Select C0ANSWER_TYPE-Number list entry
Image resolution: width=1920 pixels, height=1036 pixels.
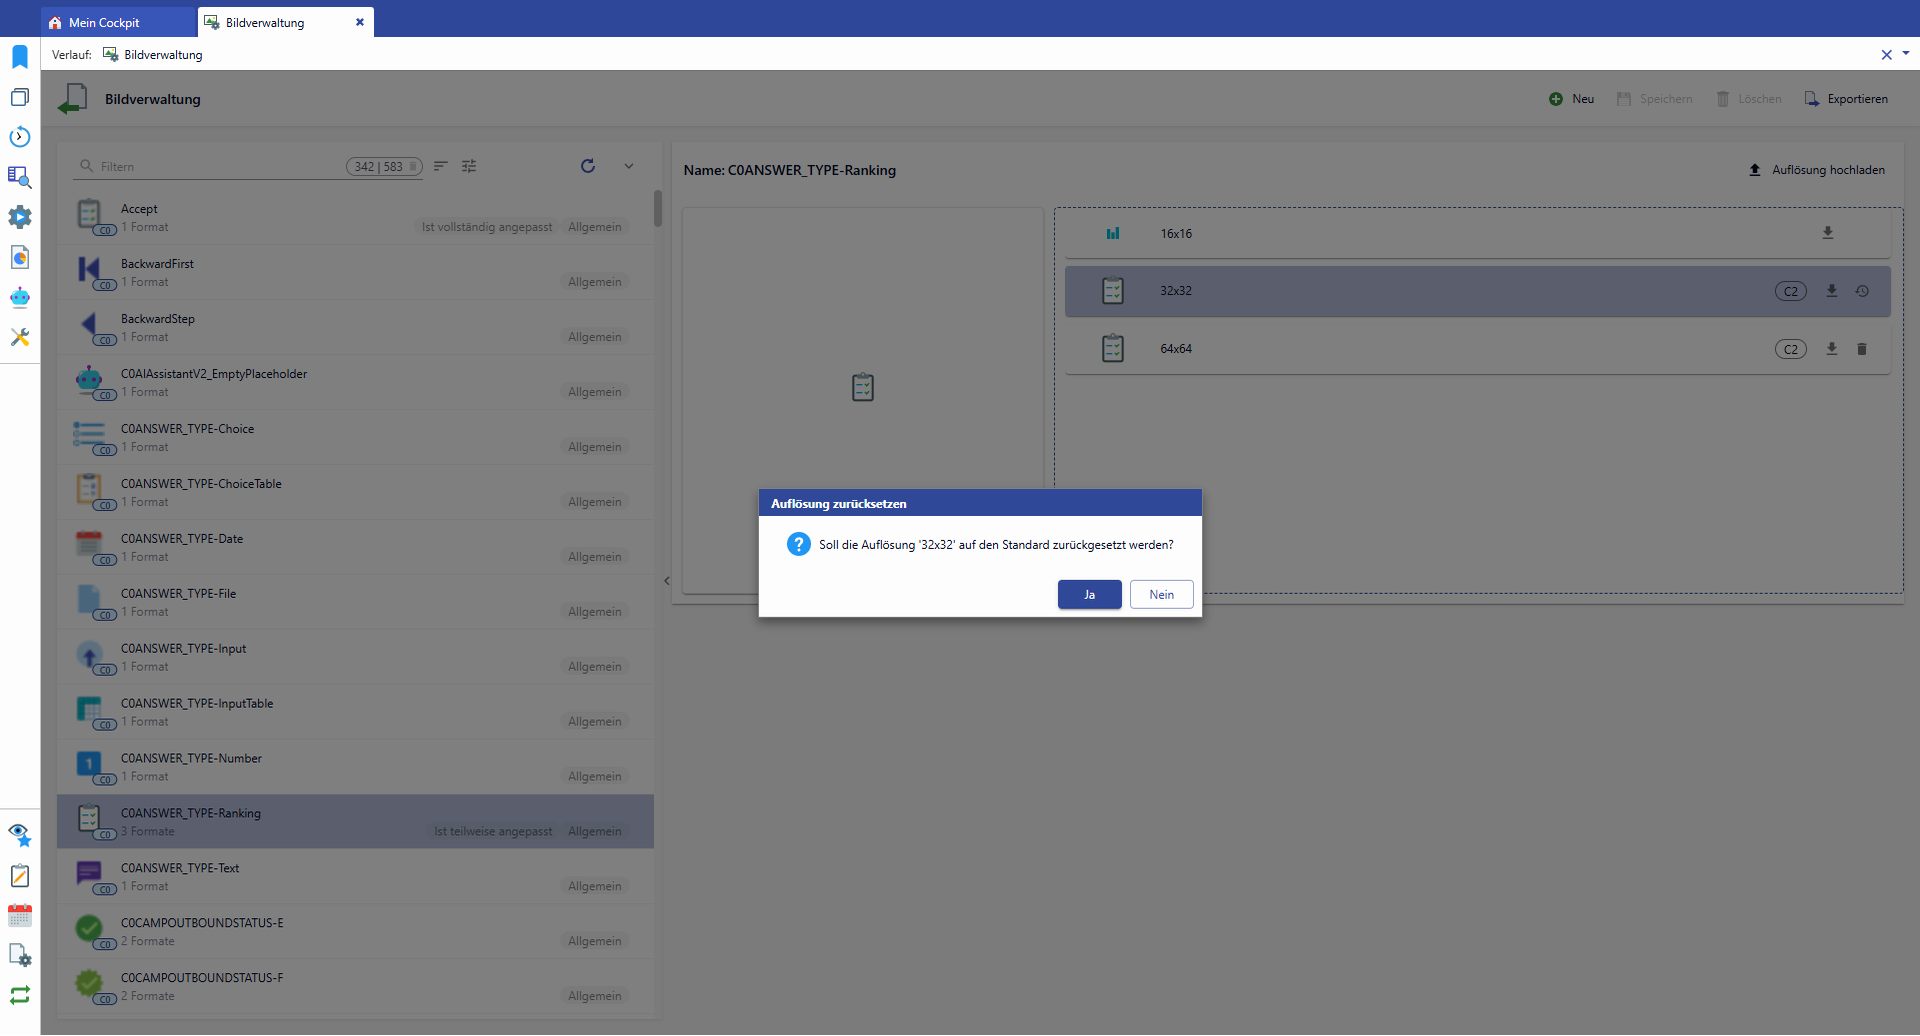click(x=355, y=767)
